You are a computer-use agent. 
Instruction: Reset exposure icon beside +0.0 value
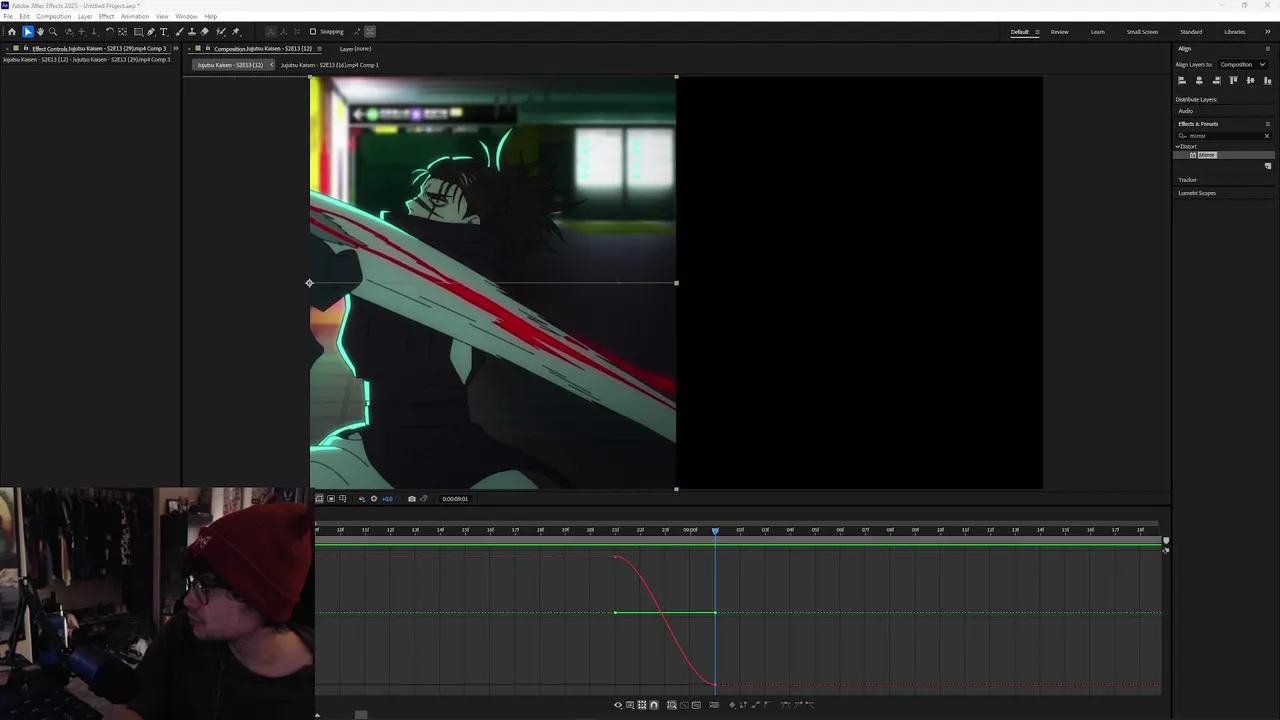click(374, 499)
